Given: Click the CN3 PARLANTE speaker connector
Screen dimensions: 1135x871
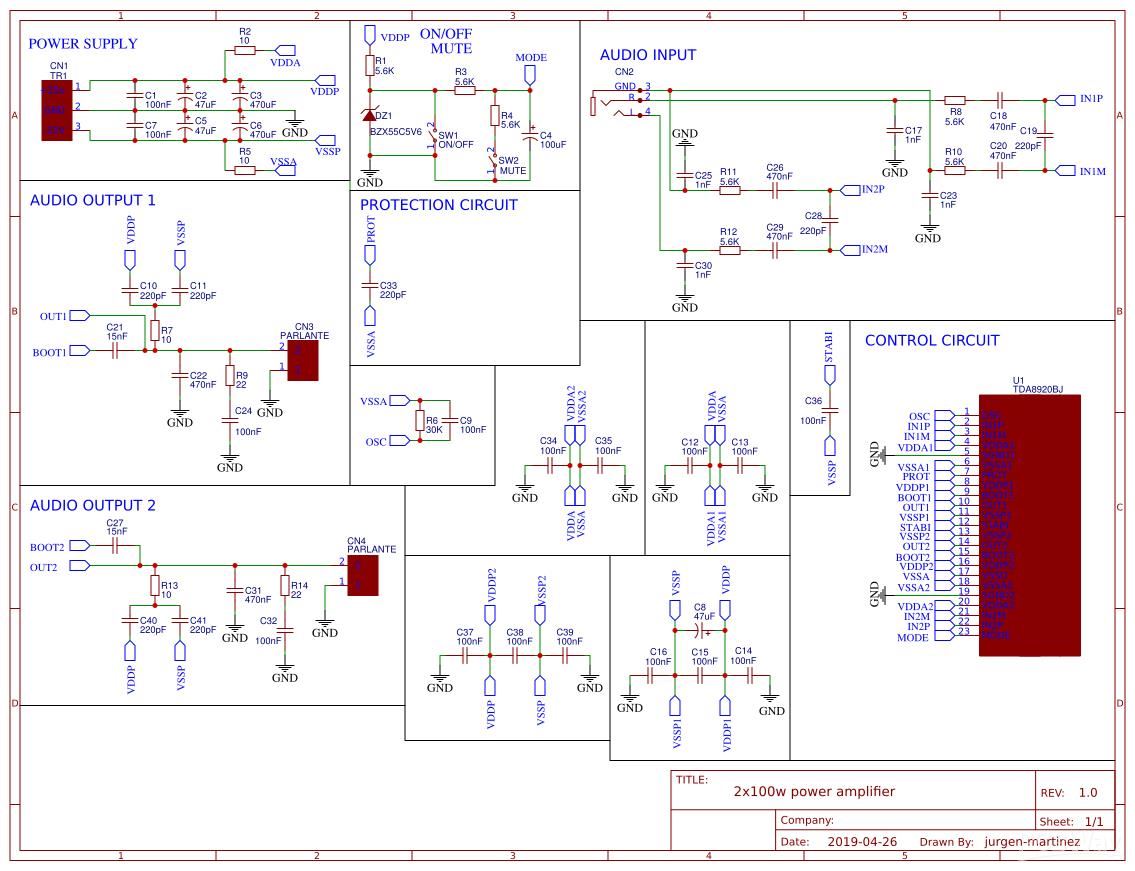Looking at the screenshot, I should click(x=303, y=360).
